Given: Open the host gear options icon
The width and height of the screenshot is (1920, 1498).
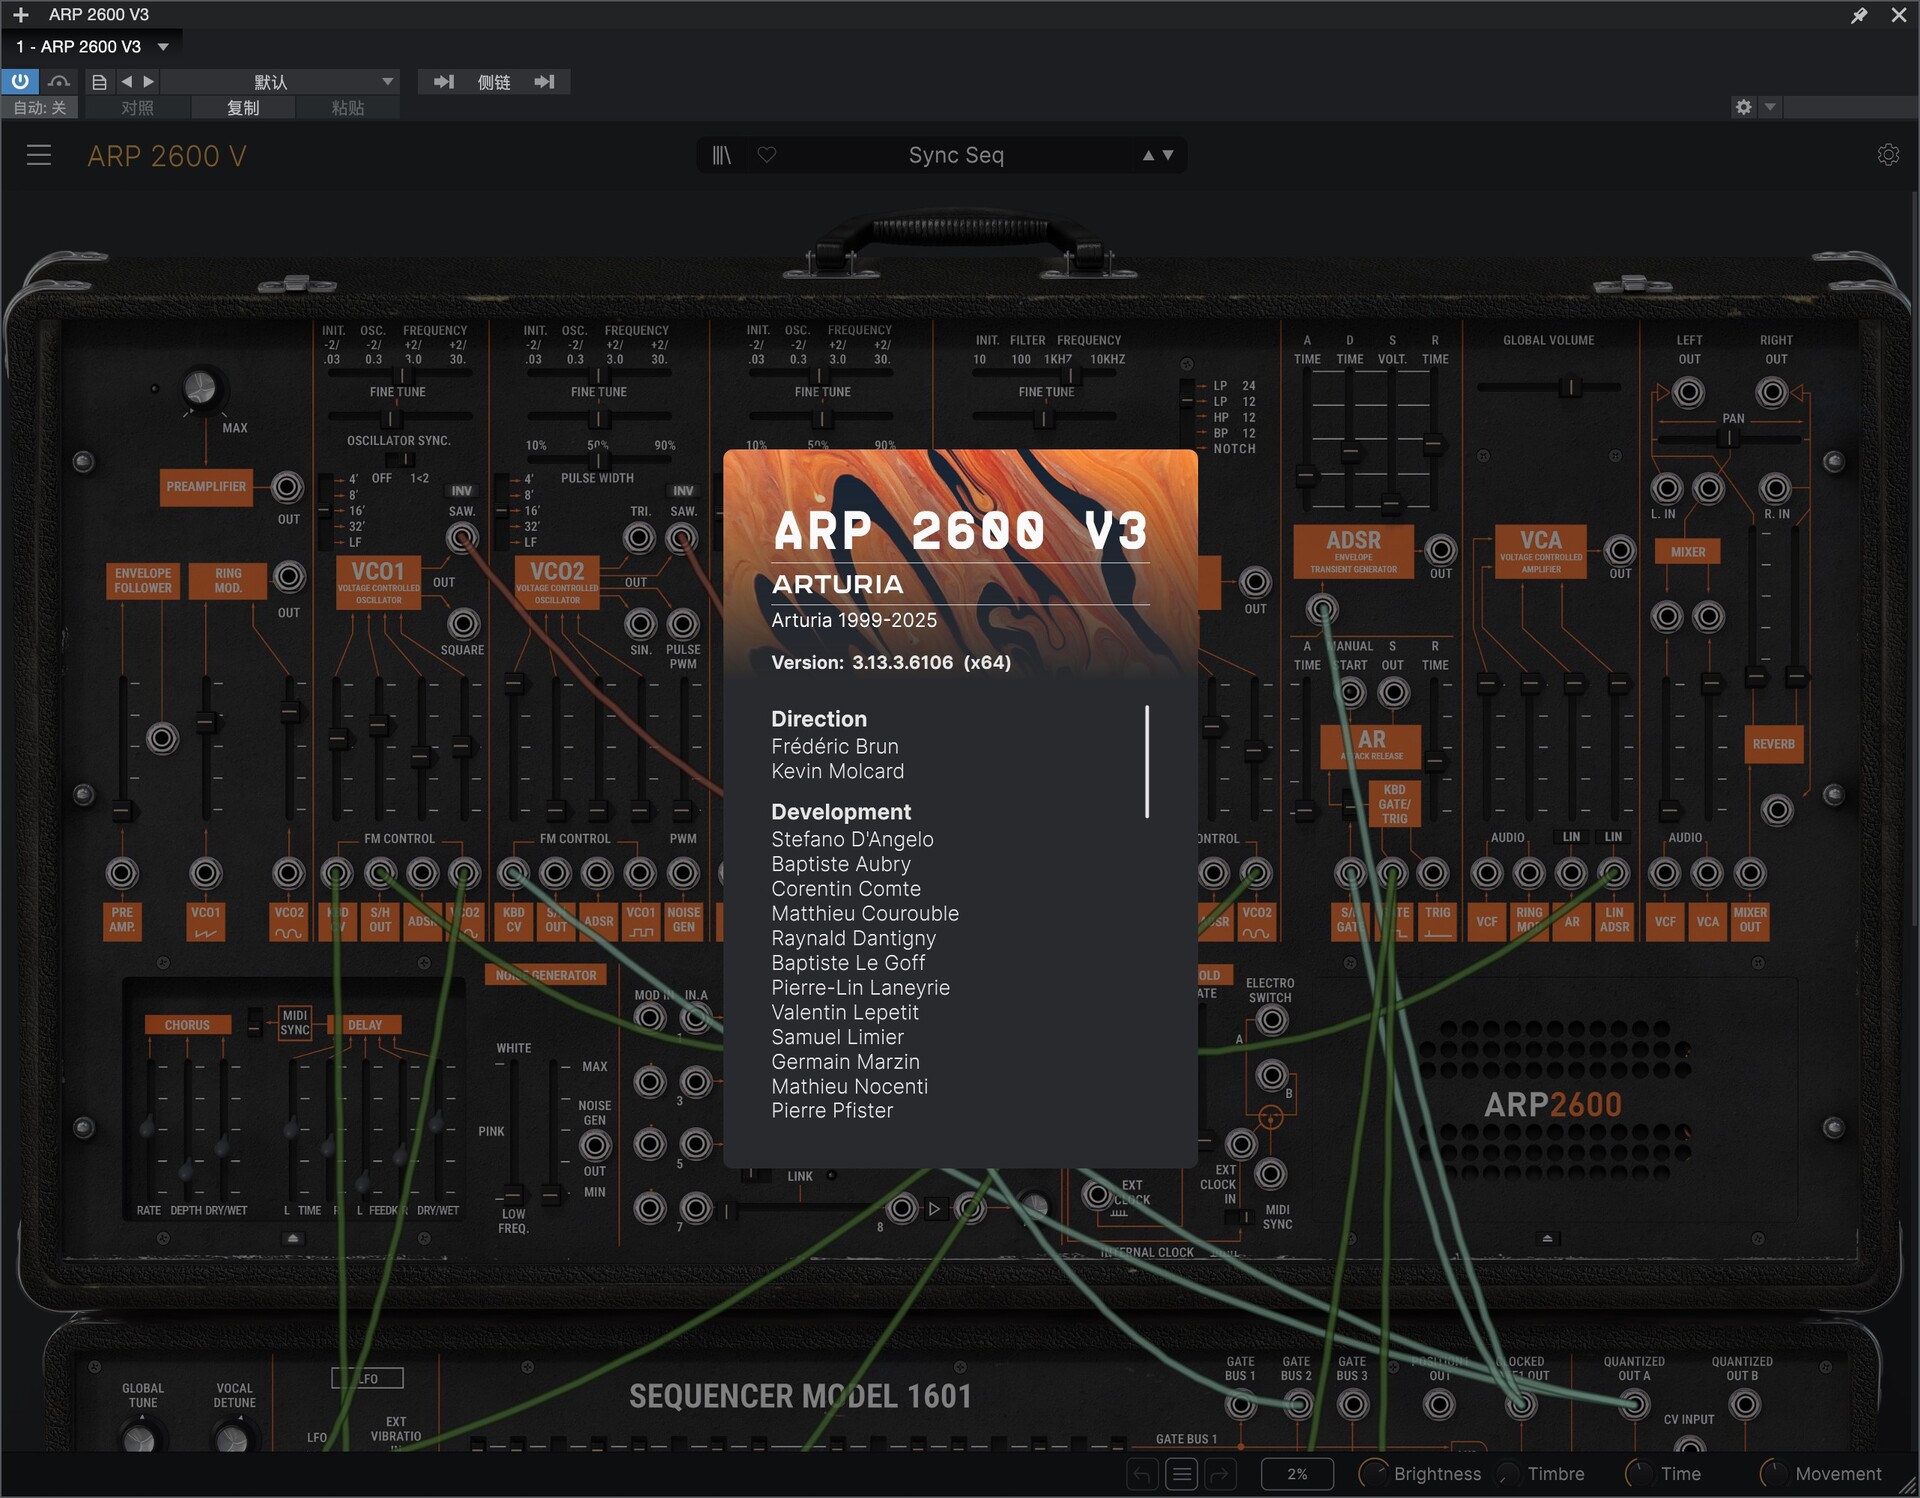Looking at the screenshot, I should coord(1743,107).
